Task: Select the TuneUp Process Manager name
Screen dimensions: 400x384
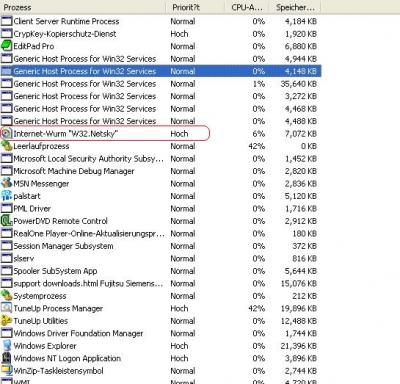Action: tap(58, 309)
